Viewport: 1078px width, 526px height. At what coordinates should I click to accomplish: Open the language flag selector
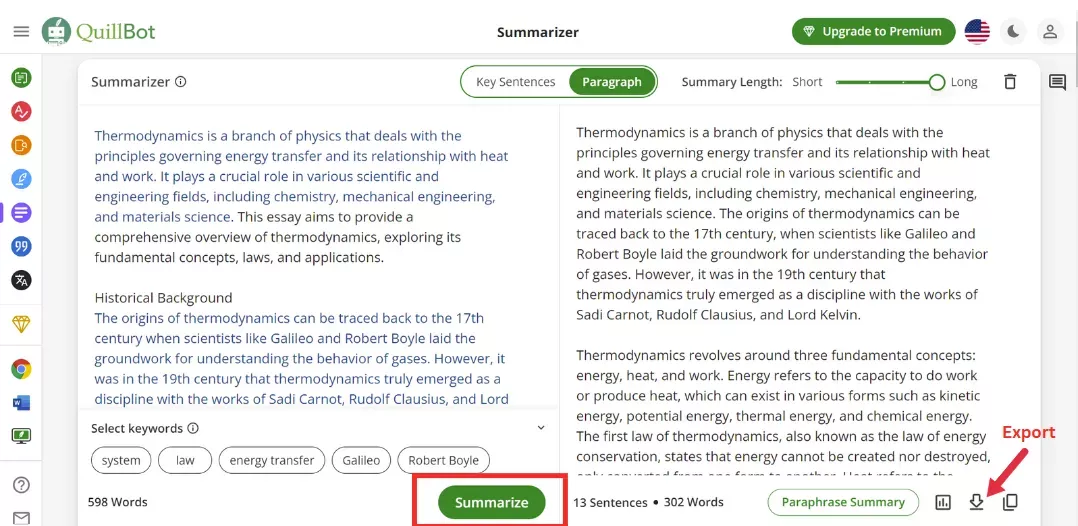pyautogui.click(x=977, y=32)
